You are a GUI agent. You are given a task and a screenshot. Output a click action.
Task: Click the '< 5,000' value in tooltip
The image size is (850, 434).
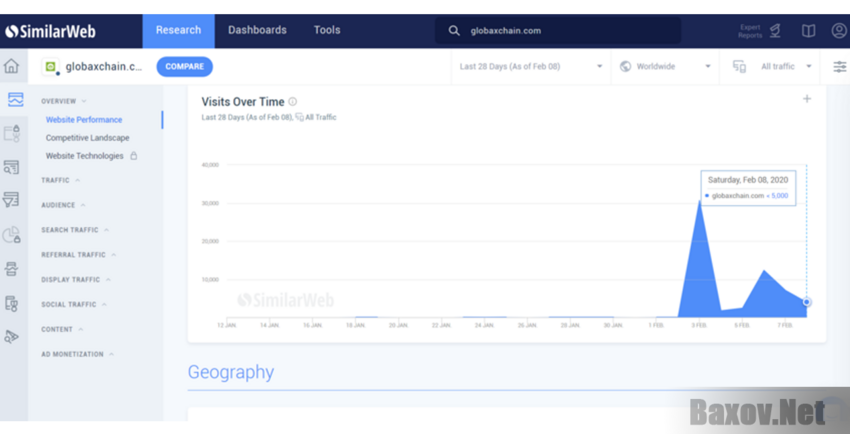[x=777, y=196]
